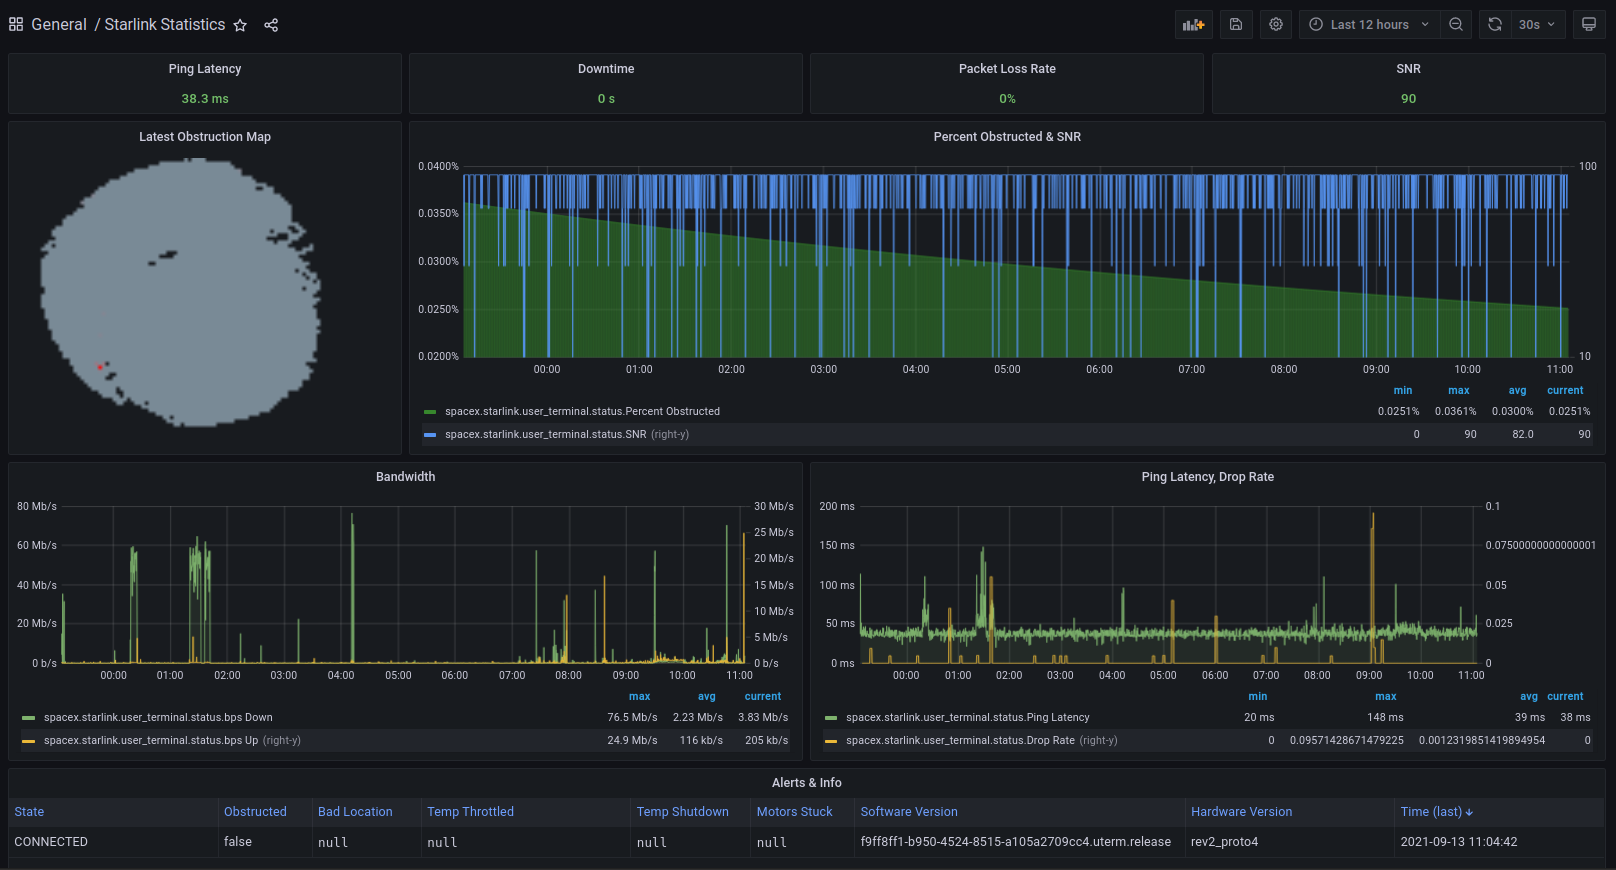Share the dashboard using the share icon
The height and width of the screenshot is (870, 1616).
click(271, 25)
